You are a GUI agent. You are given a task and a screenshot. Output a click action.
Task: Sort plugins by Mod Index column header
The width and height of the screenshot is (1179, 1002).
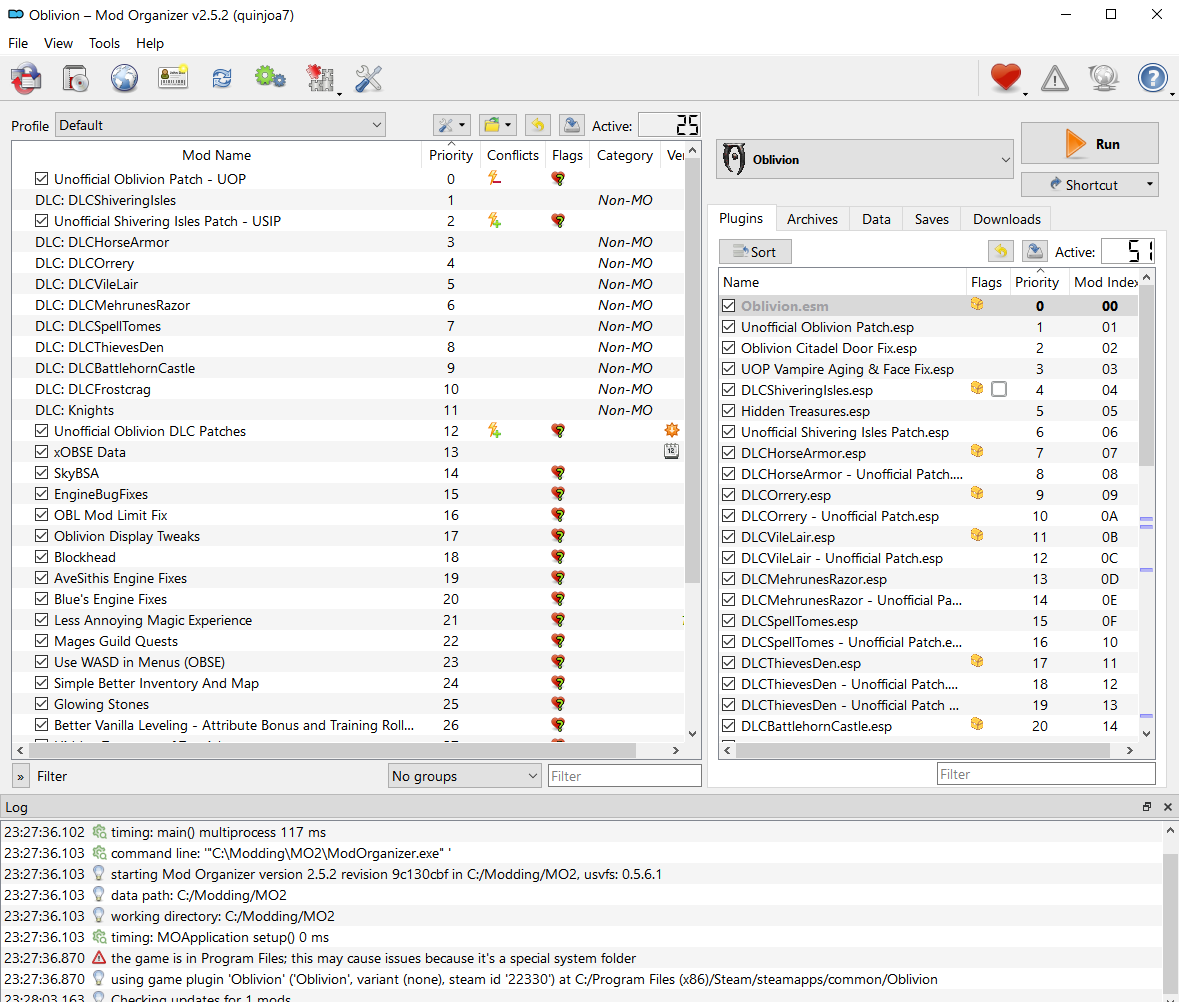tap(1105, 282)
